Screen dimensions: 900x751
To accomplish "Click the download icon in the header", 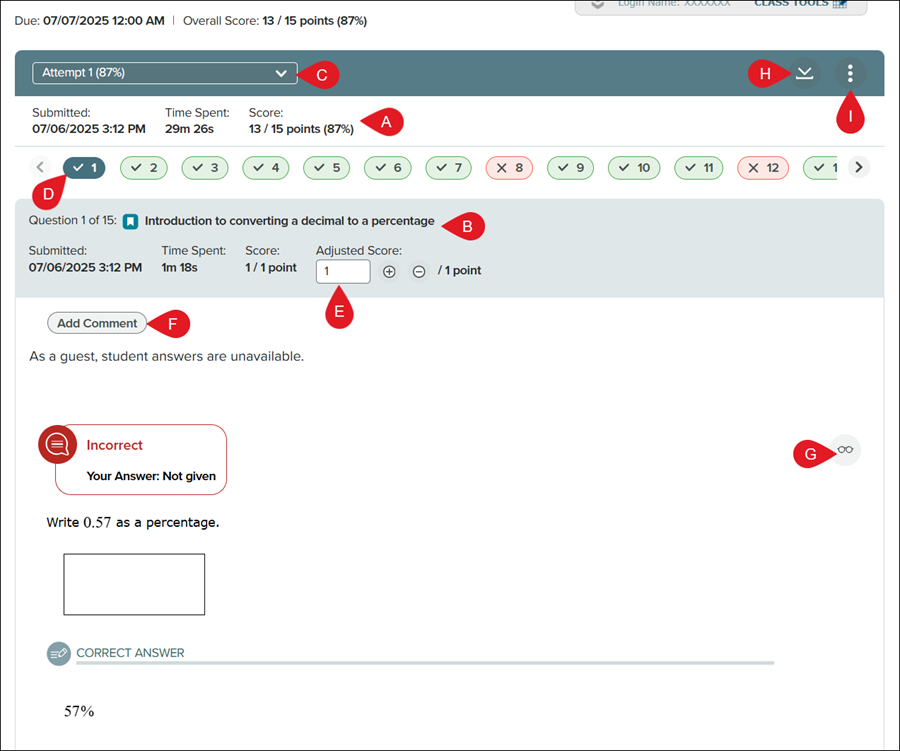I will tap(804, 73).
